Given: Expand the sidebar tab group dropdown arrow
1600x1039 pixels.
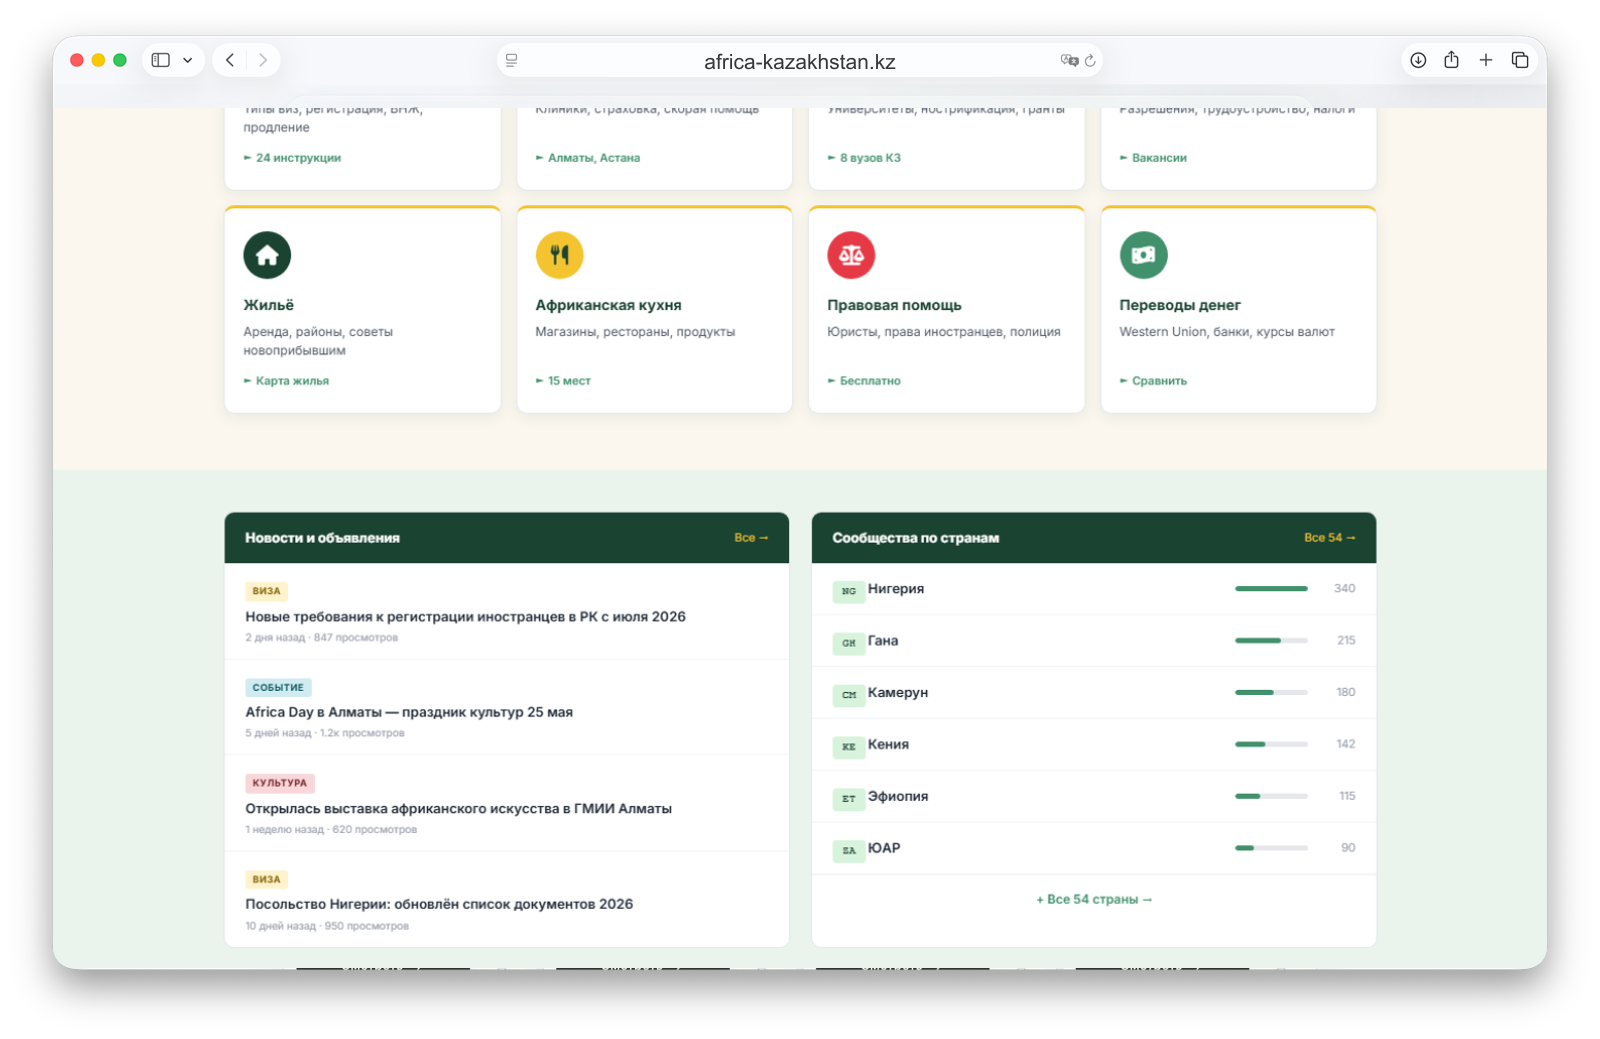Looking at the screenshot, I should [x=187, y=60].
